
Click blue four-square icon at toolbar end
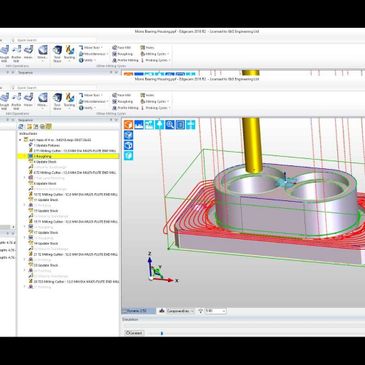point(190,125)
